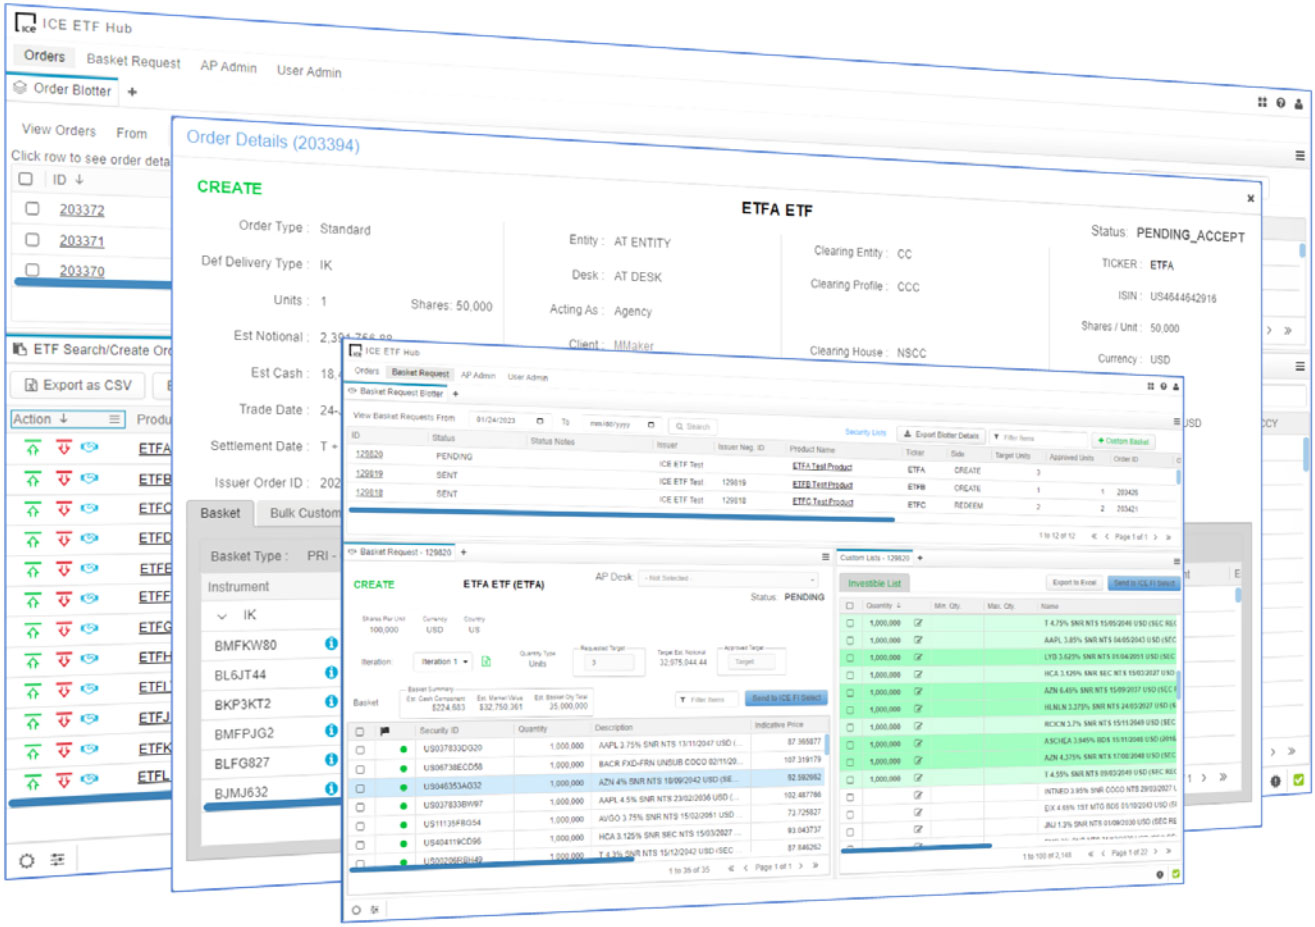Open the Bulk Custom tab in Order Details
Image resolution: width=1315 pixels, height=927 pixels.
coord(305,513)
